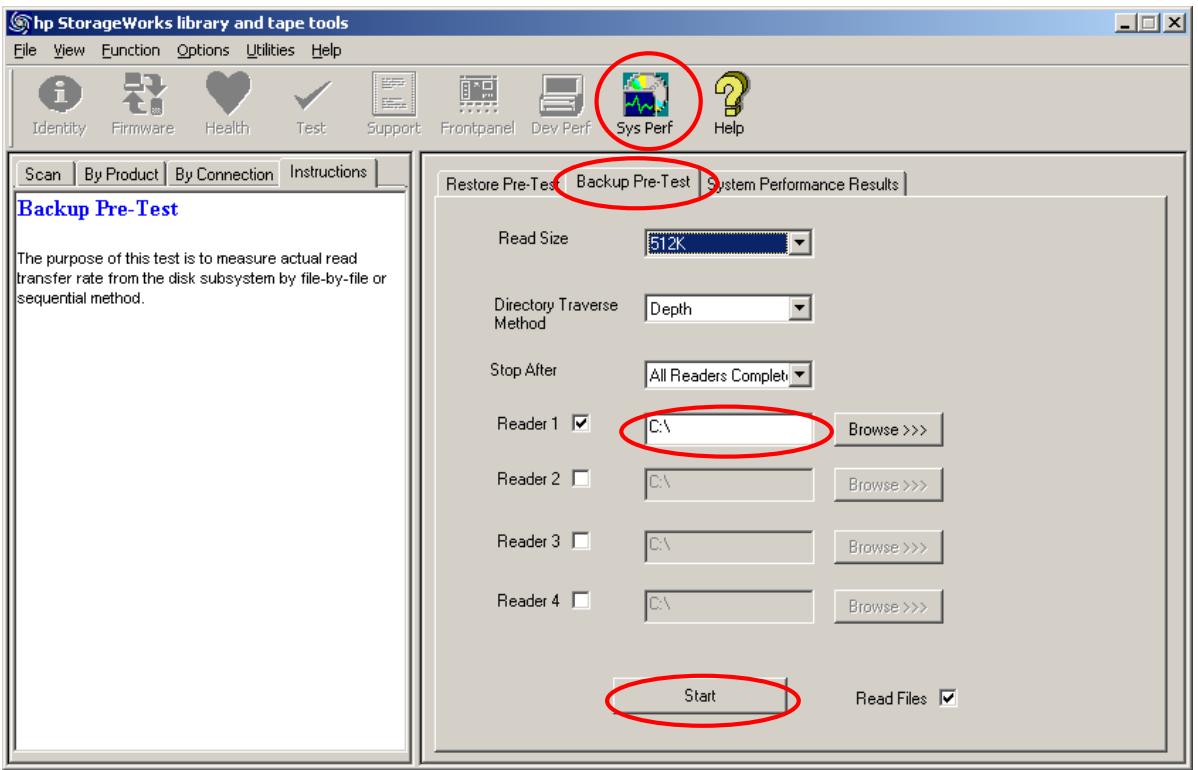Screen dimensions: 1198x770
Task: Maximize the StorageWorks window
Action: coord(1148,23)
